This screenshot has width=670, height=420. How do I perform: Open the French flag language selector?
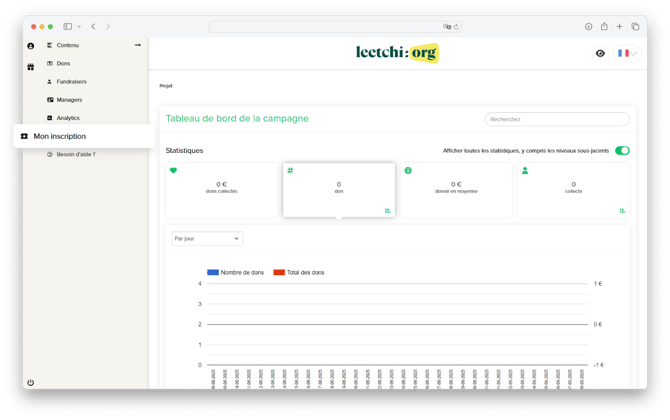pos(627,53)
